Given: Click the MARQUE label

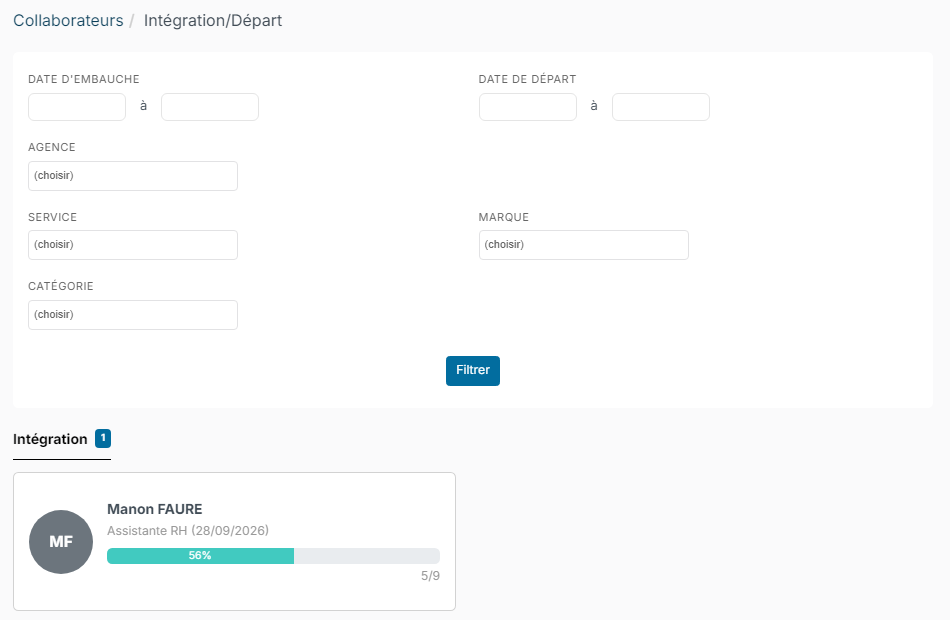Looking at the screenshot, I should click(x=503, y=217).
